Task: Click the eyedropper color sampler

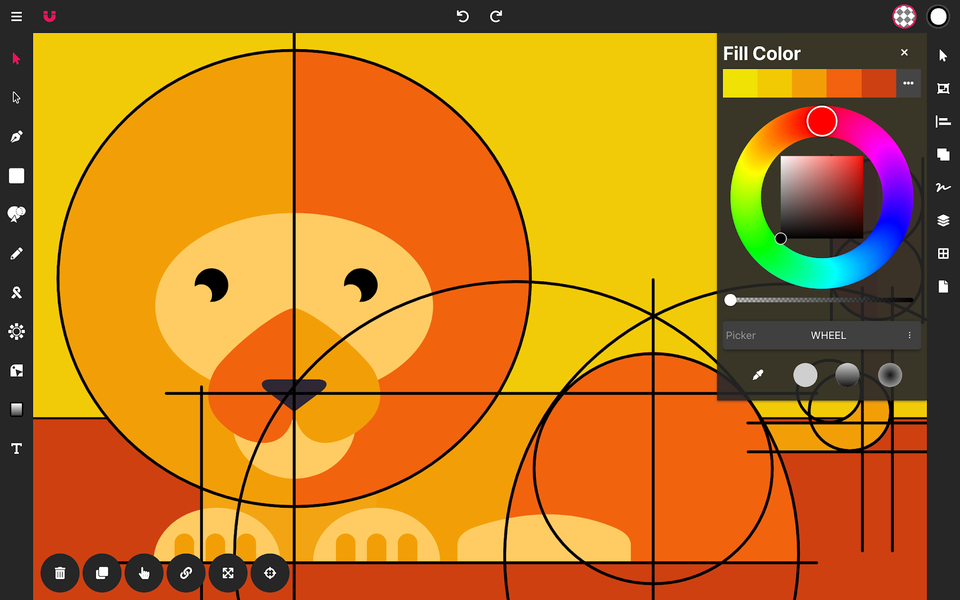Action: pos(758,375)
